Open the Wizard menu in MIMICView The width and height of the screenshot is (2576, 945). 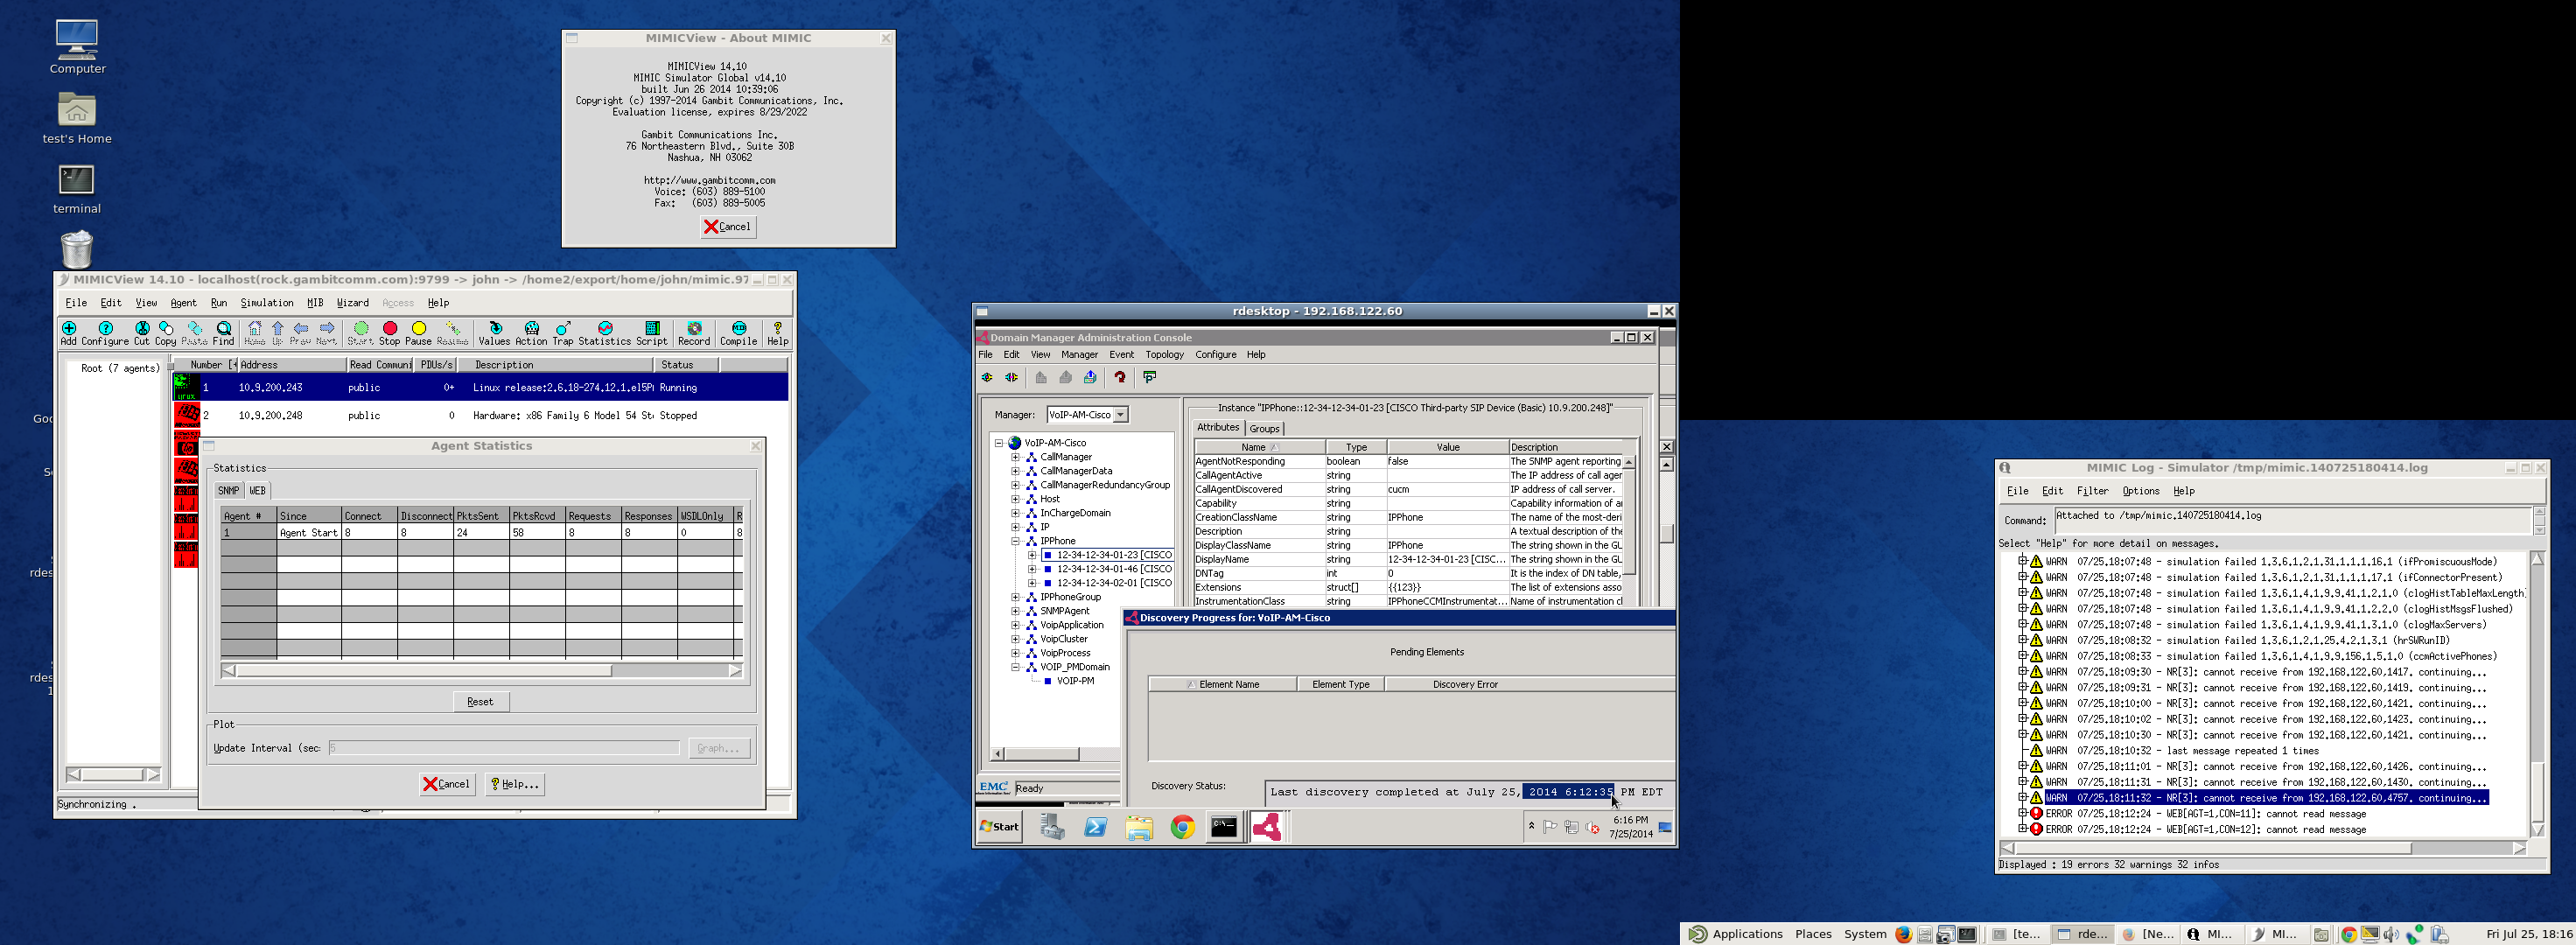(352, 303)
